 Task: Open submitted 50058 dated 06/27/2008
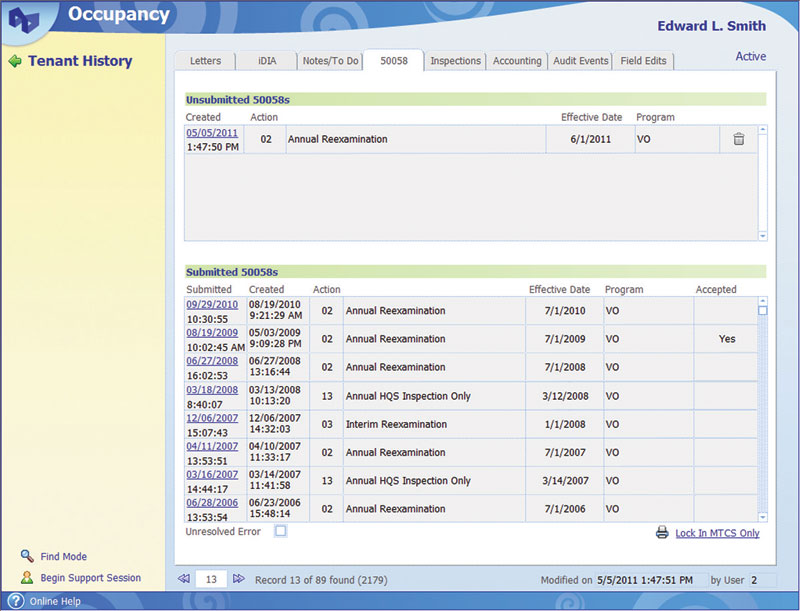(x=212, y=361)
